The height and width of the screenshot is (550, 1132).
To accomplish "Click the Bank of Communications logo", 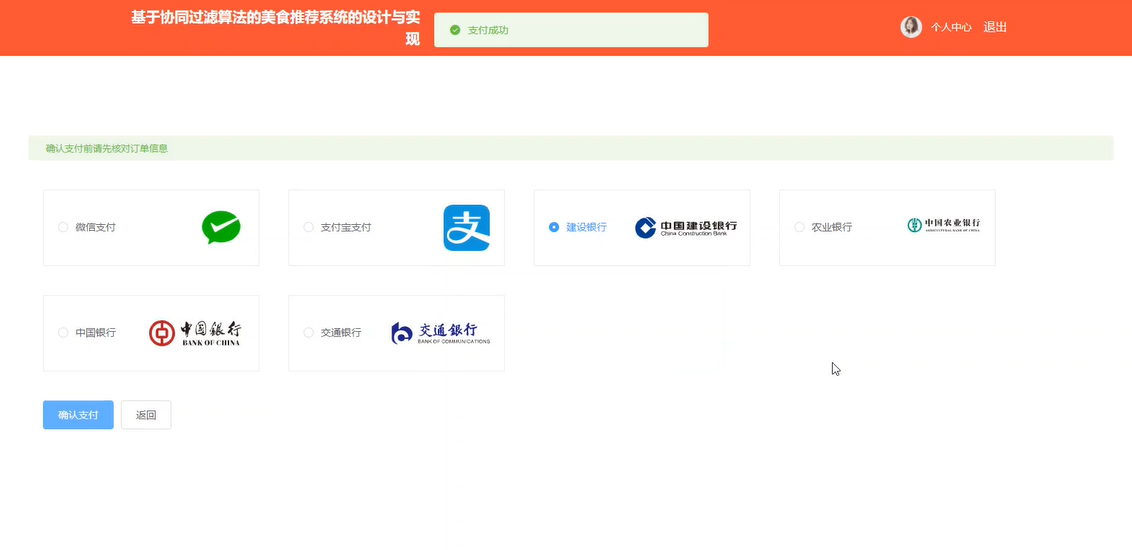I will (440, 333).
